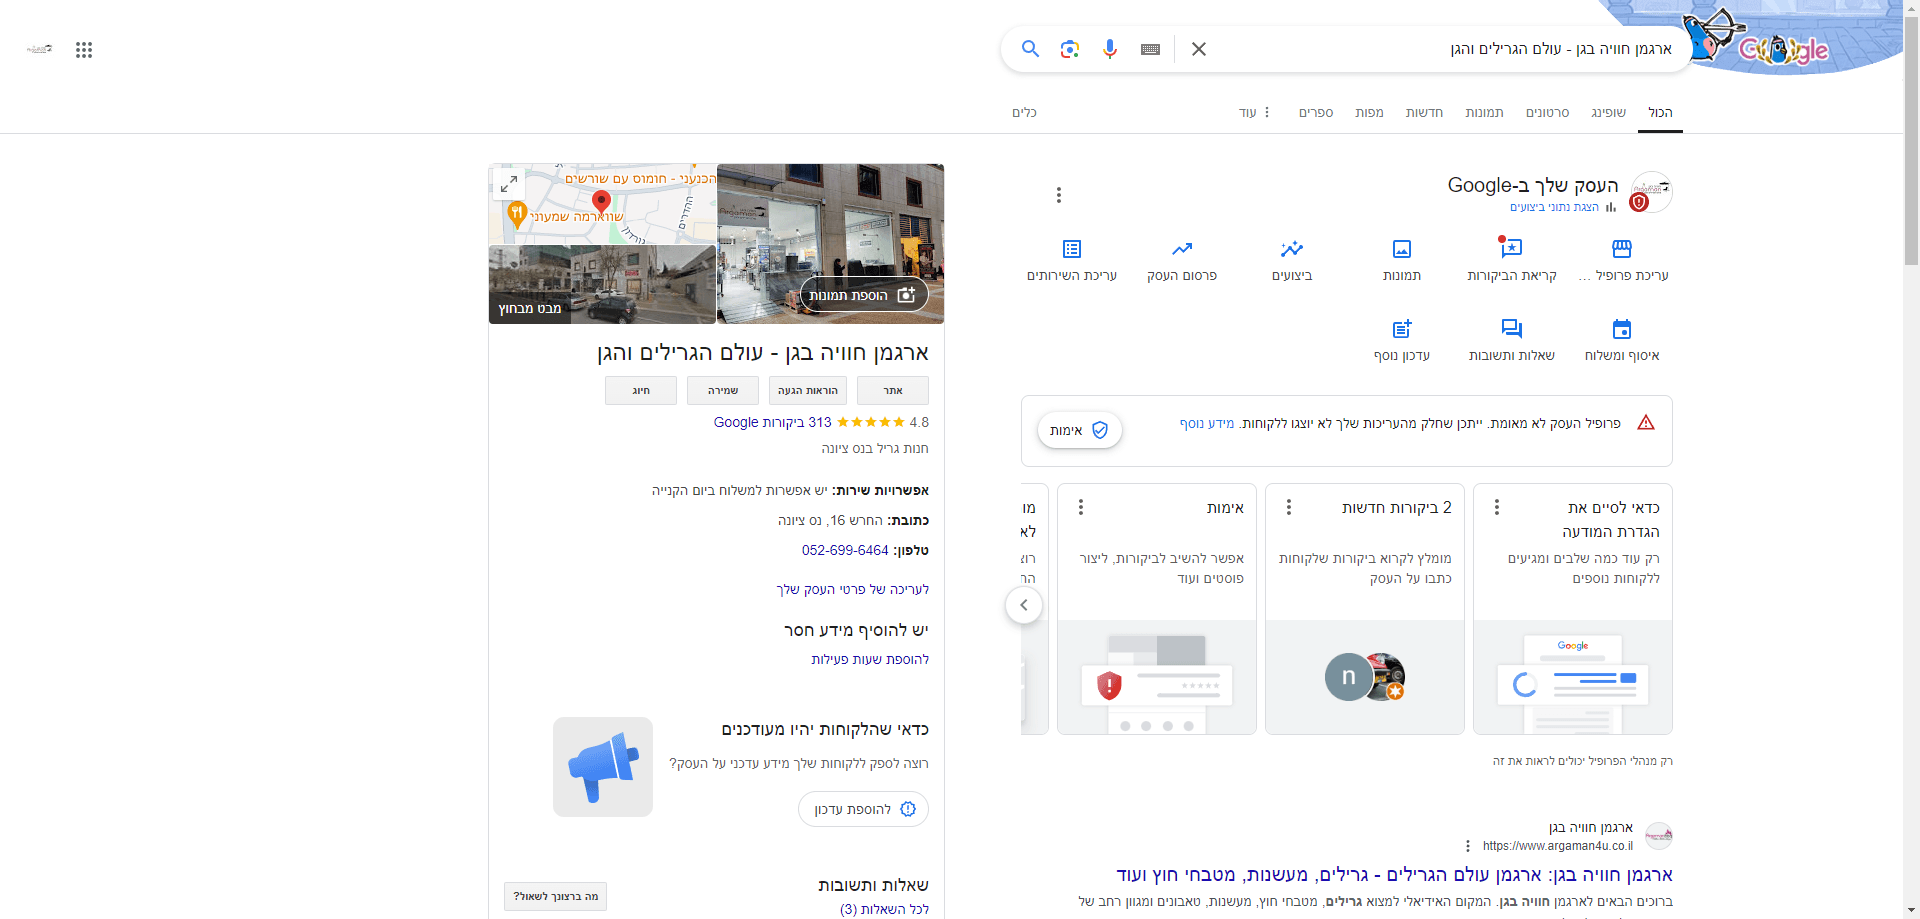This screenshot has width=1920, height=919.
Task: Open the לכל השאלות (3) link
Action: point(884,909)
